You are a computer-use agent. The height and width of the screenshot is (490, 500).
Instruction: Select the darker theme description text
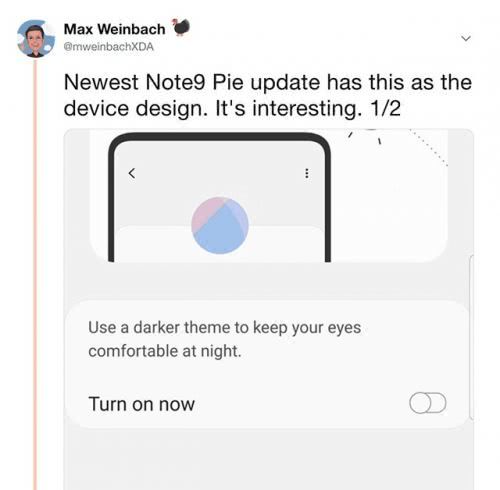(224, 339)
